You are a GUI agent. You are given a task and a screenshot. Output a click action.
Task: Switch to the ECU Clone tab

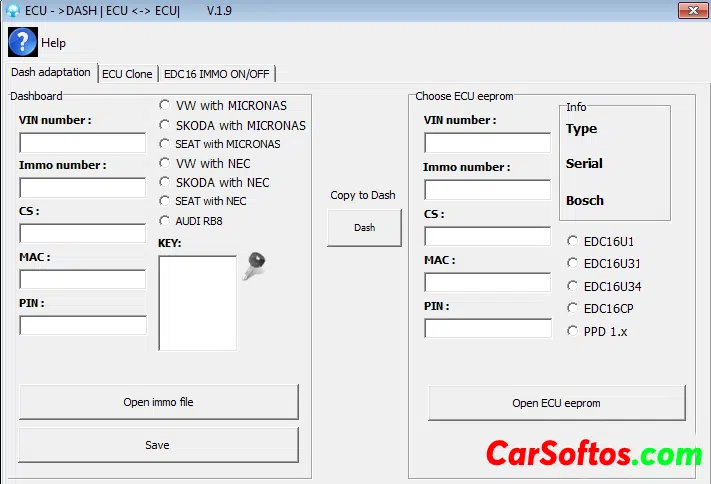(127, 74)
